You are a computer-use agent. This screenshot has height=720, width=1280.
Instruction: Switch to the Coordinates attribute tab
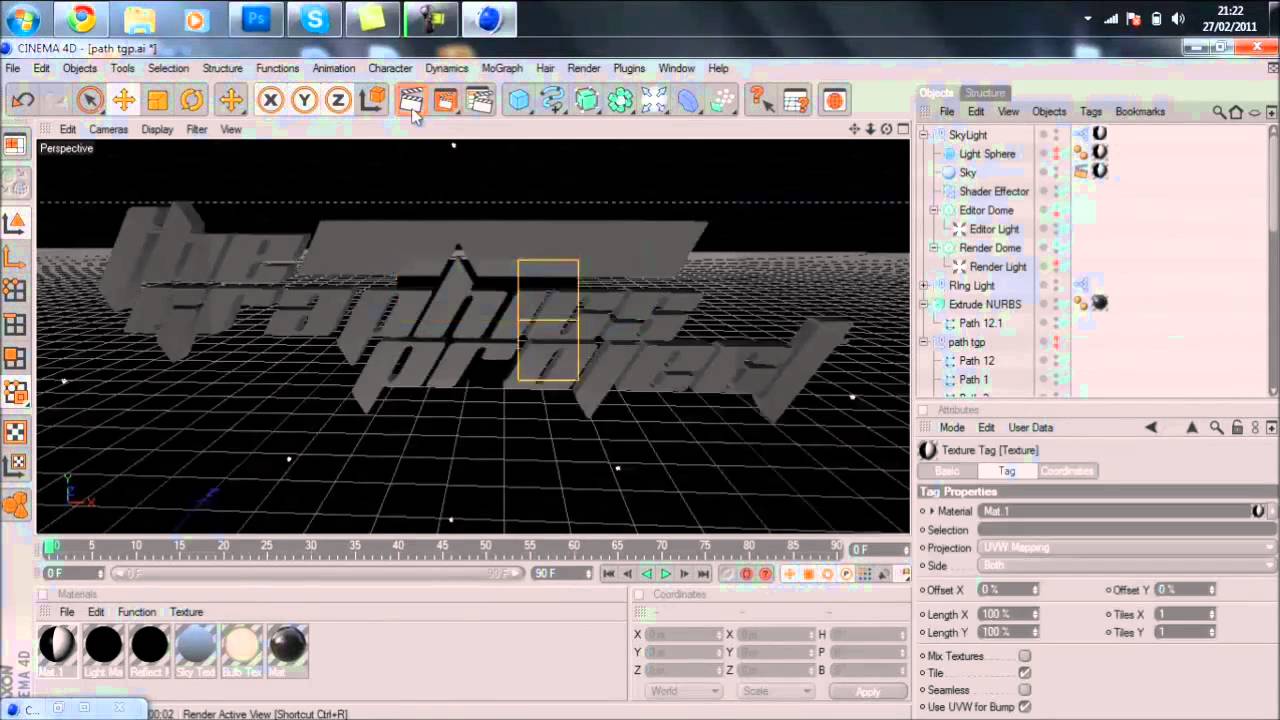pyautogui.click(x=1067, y=471)
